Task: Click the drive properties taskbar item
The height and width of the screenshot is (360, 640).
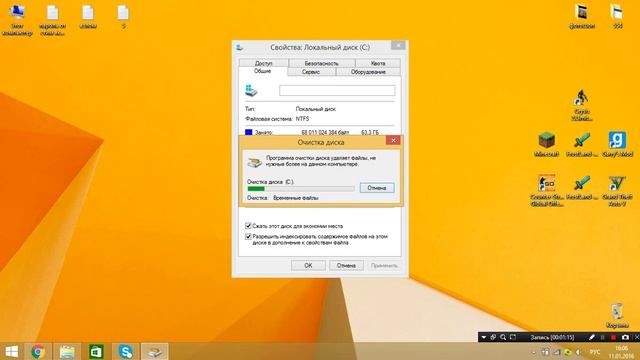Action: click(154, 351)
